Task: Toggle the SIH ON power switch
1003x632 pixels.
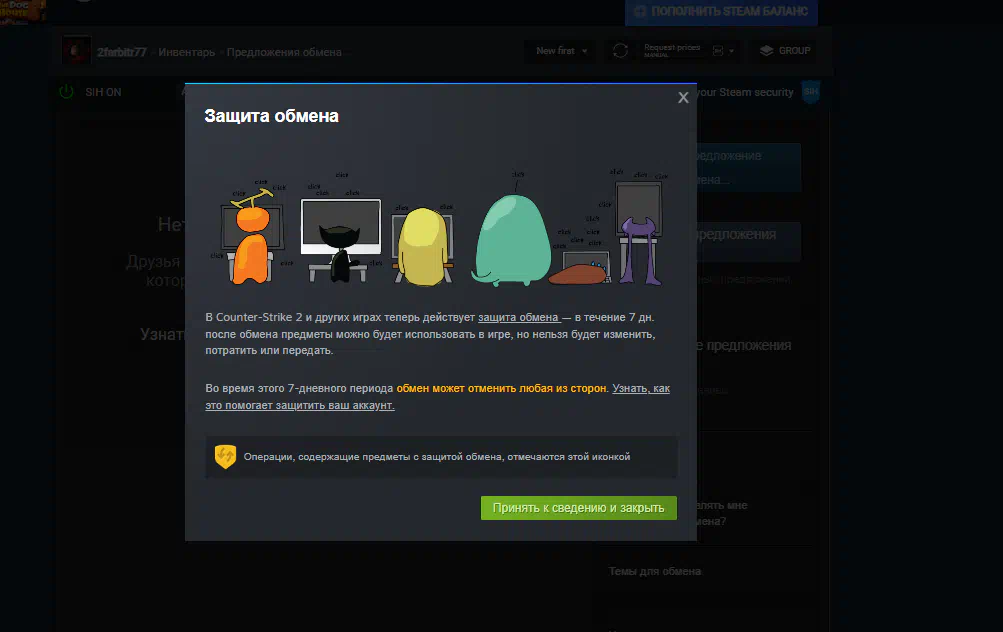Action: [67, 92]
